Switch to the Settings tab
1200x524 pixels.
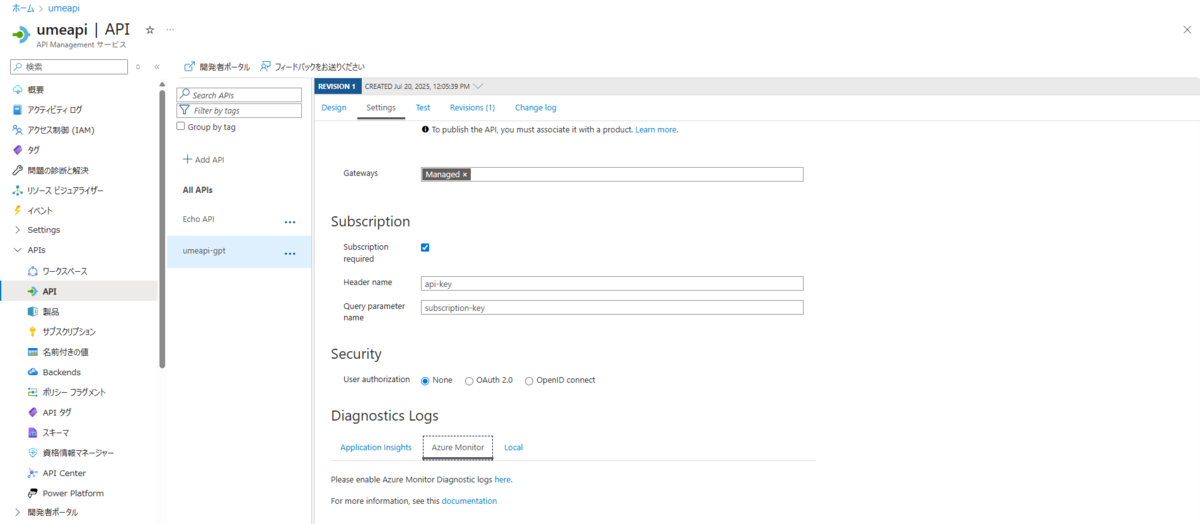(381, 107)
